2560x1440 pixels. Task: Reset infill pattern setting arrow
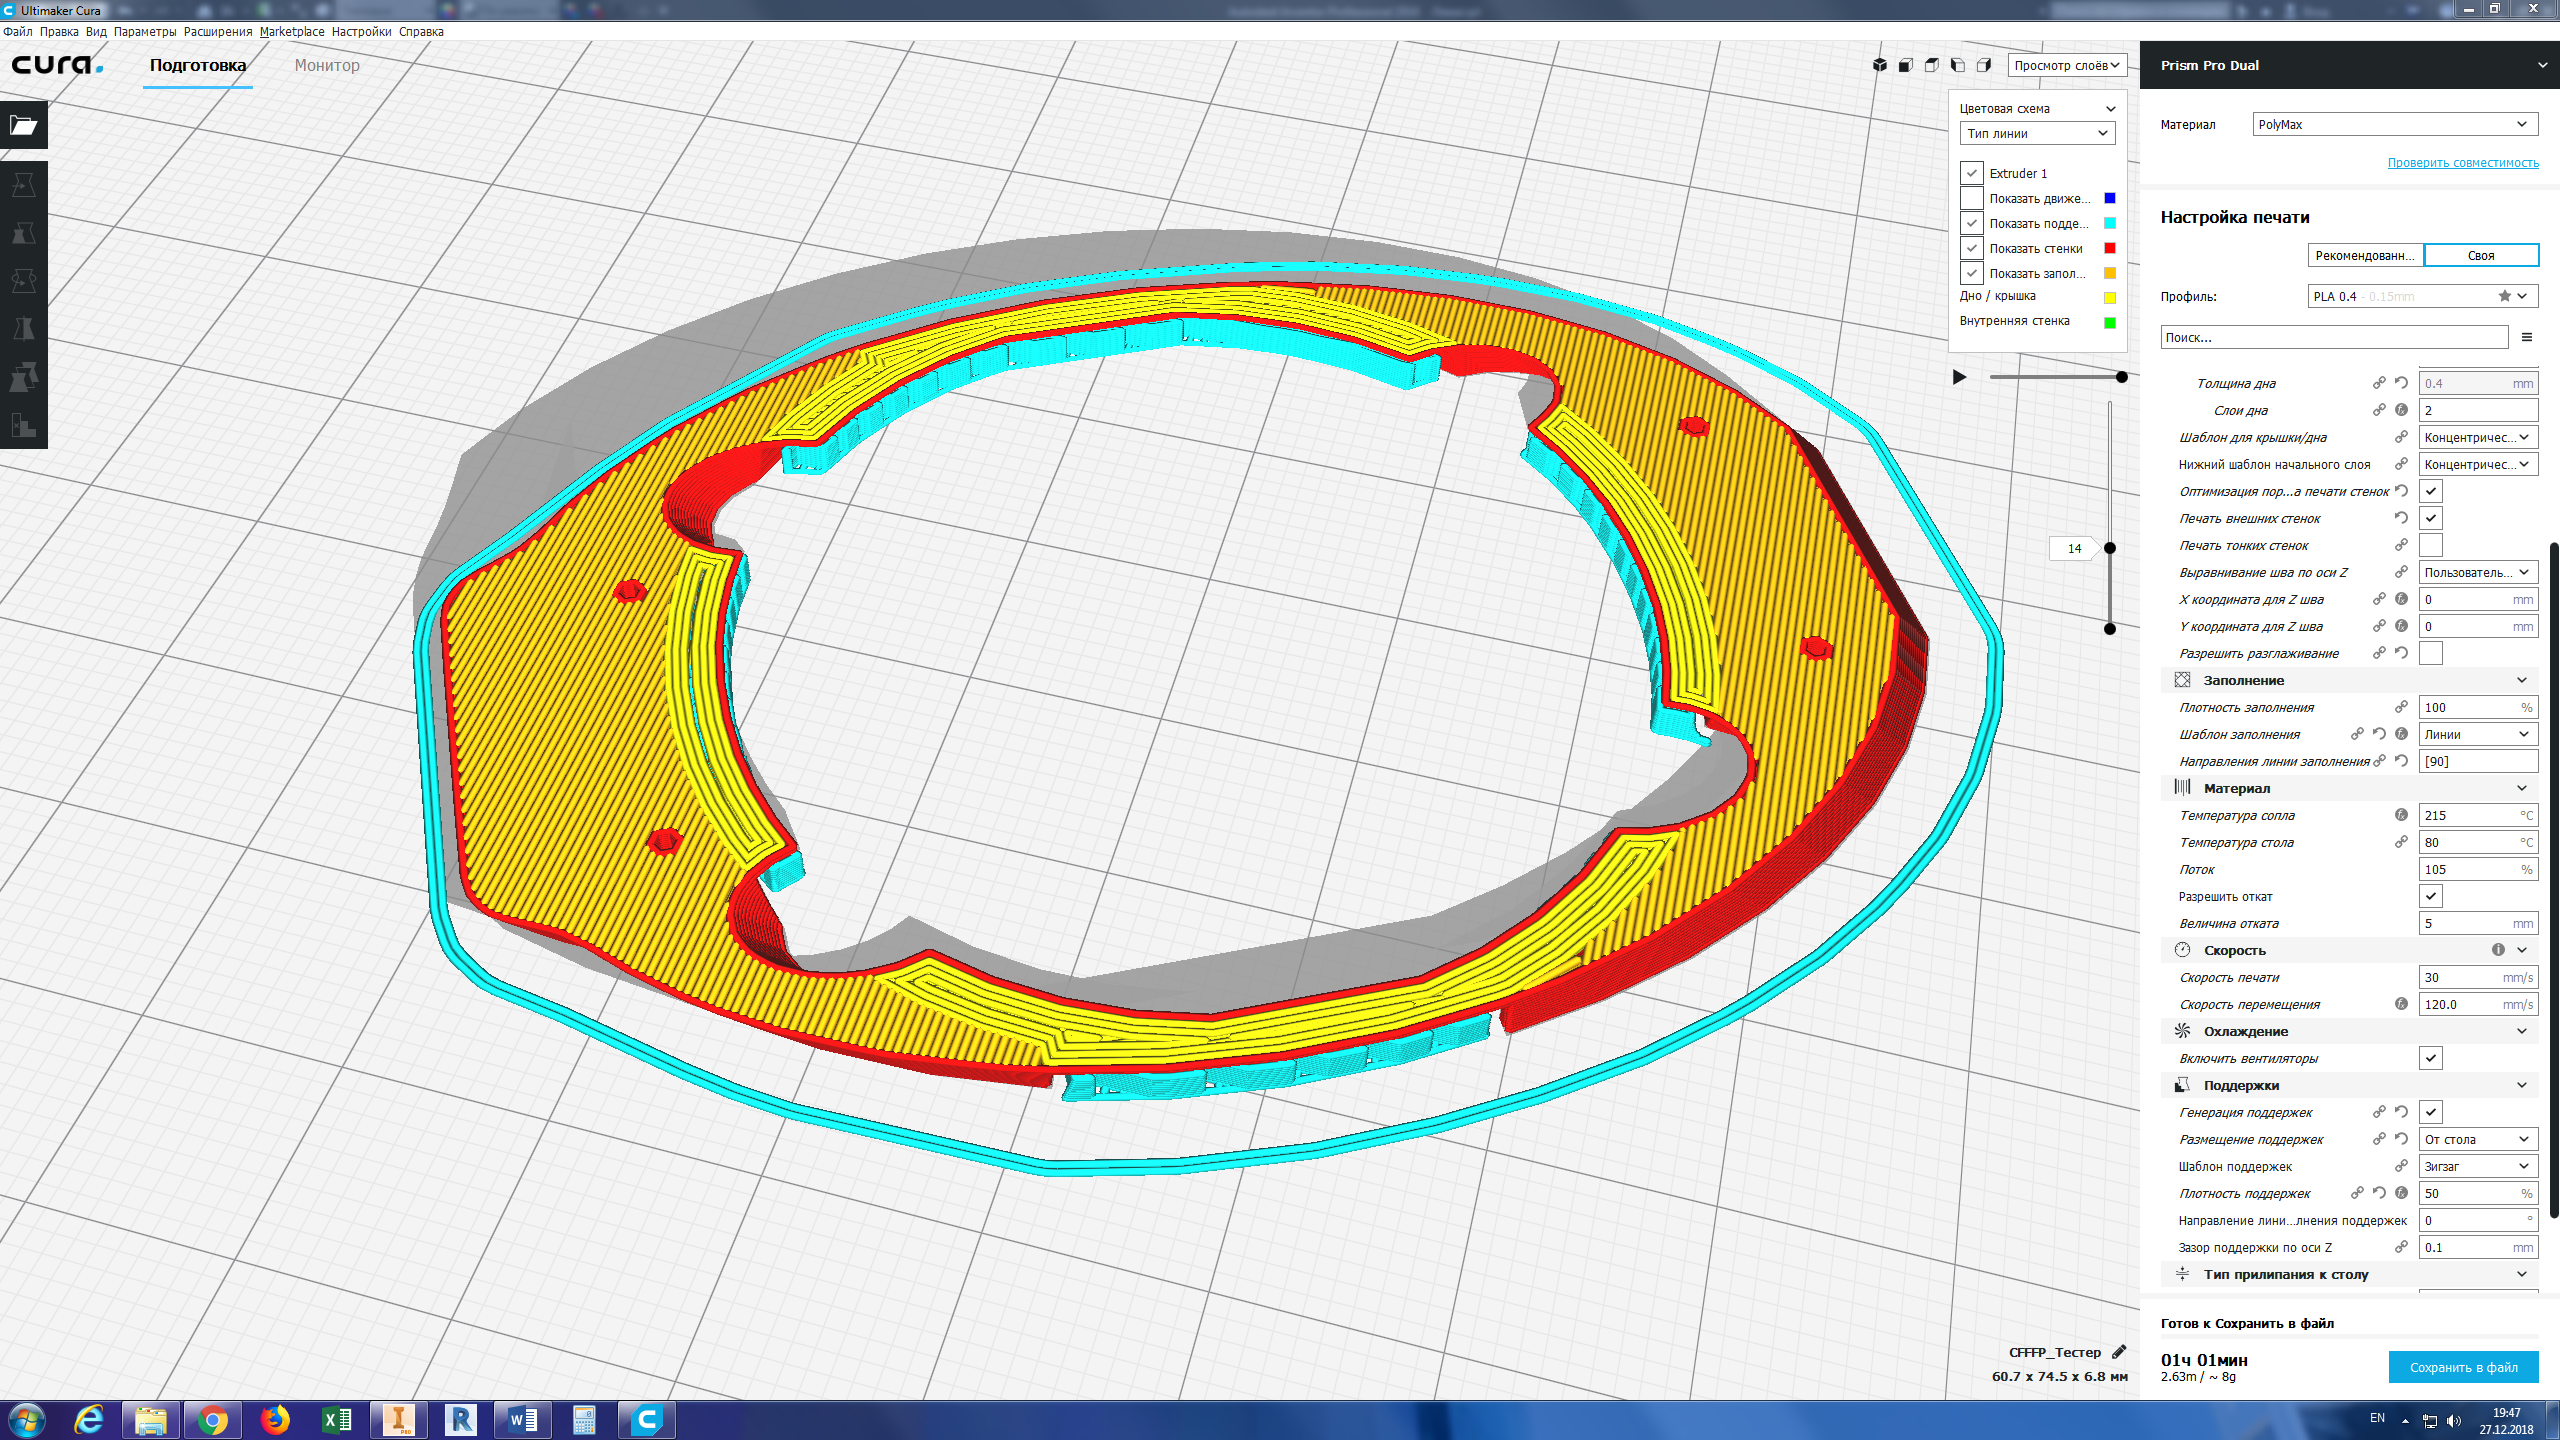coord(2379,734)
